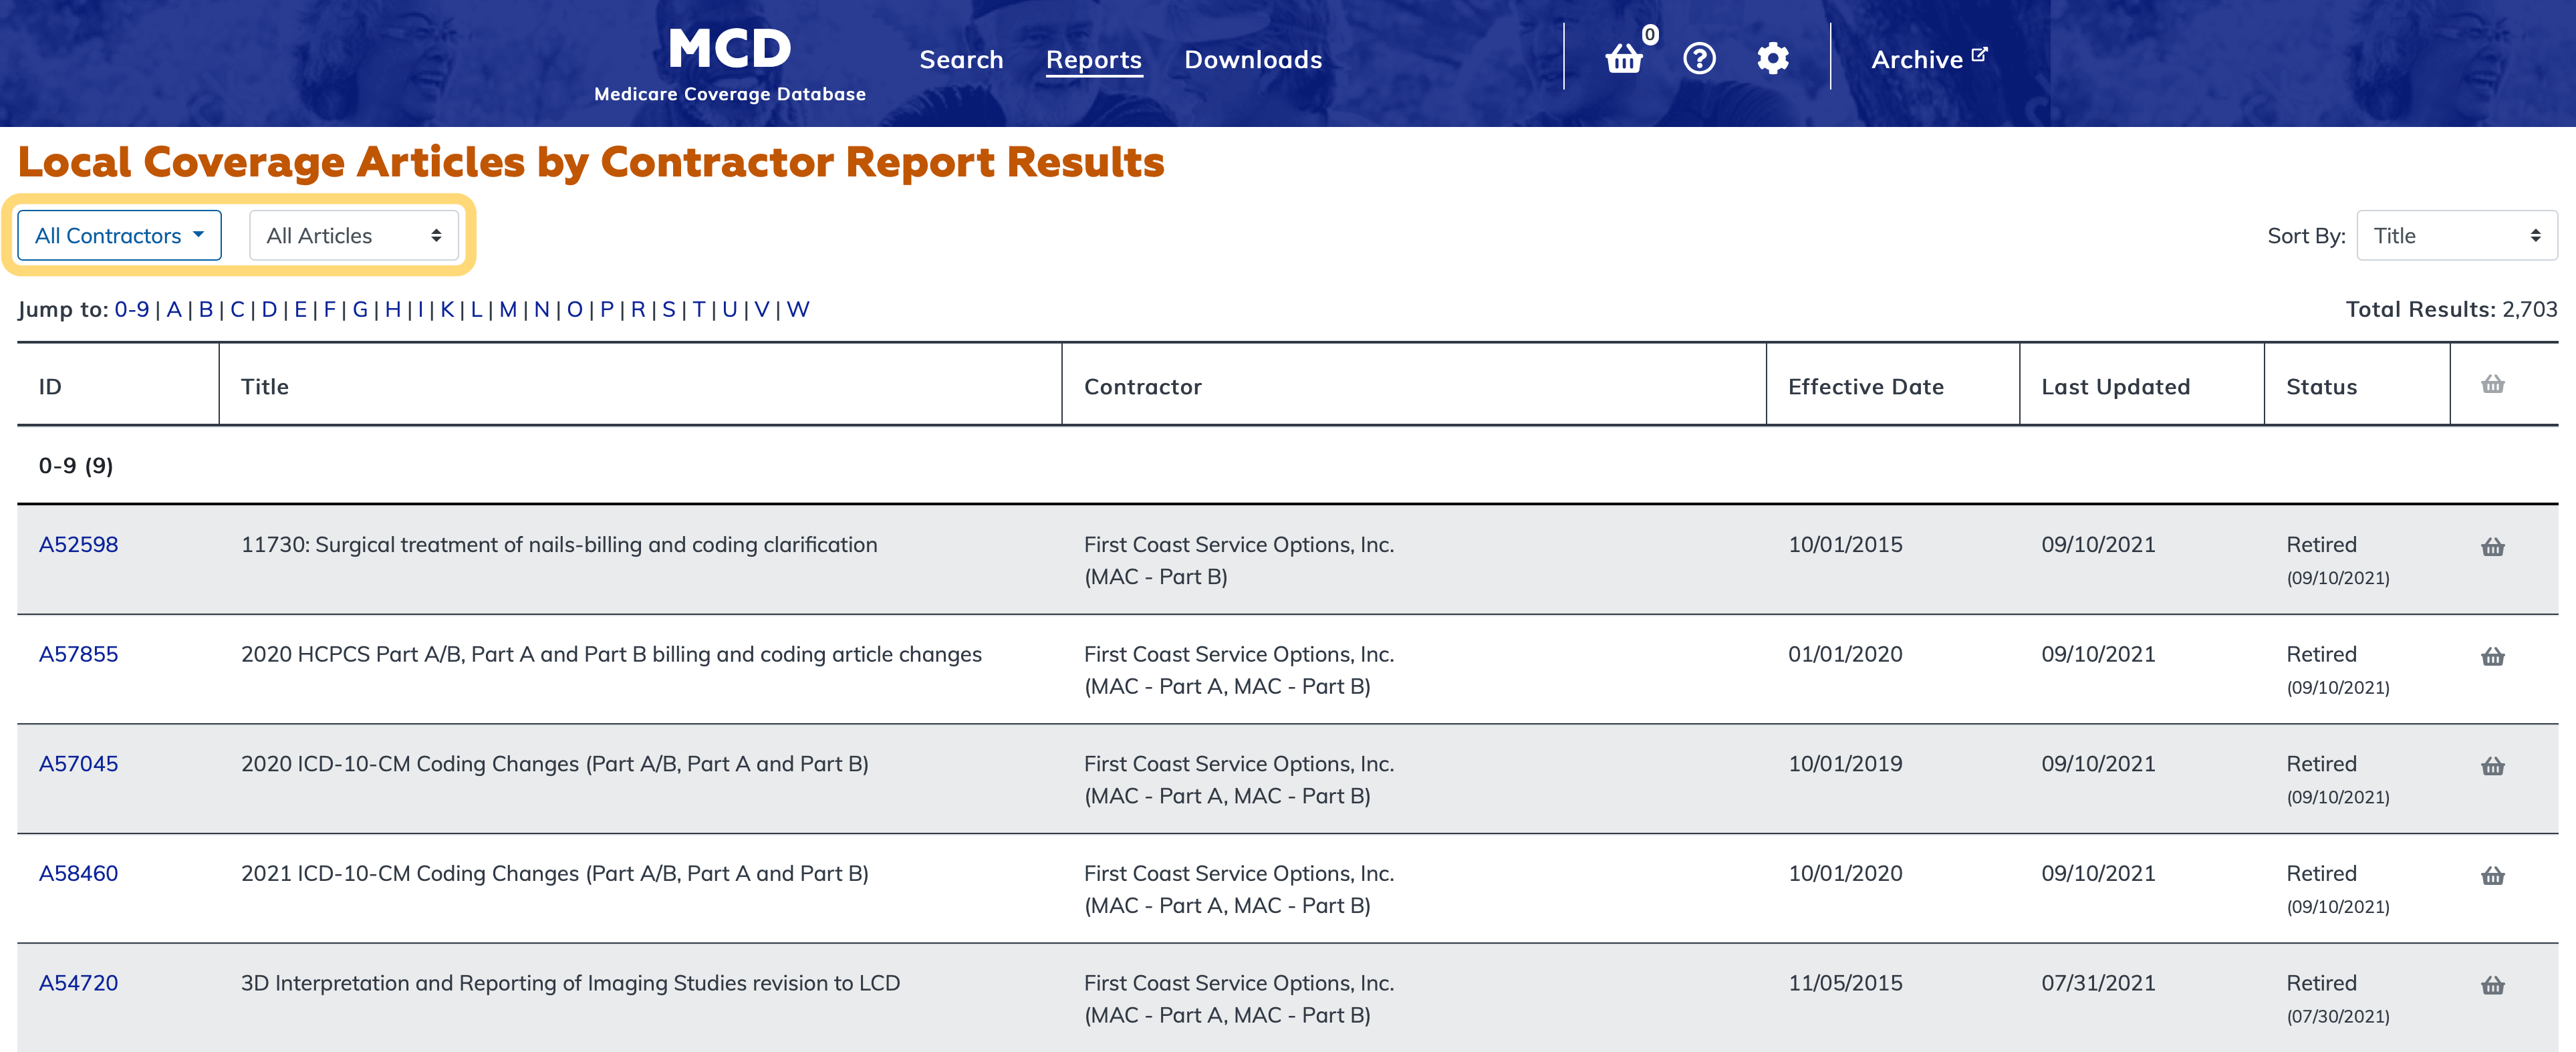Add article A52598 to basket

point(2492,547)
